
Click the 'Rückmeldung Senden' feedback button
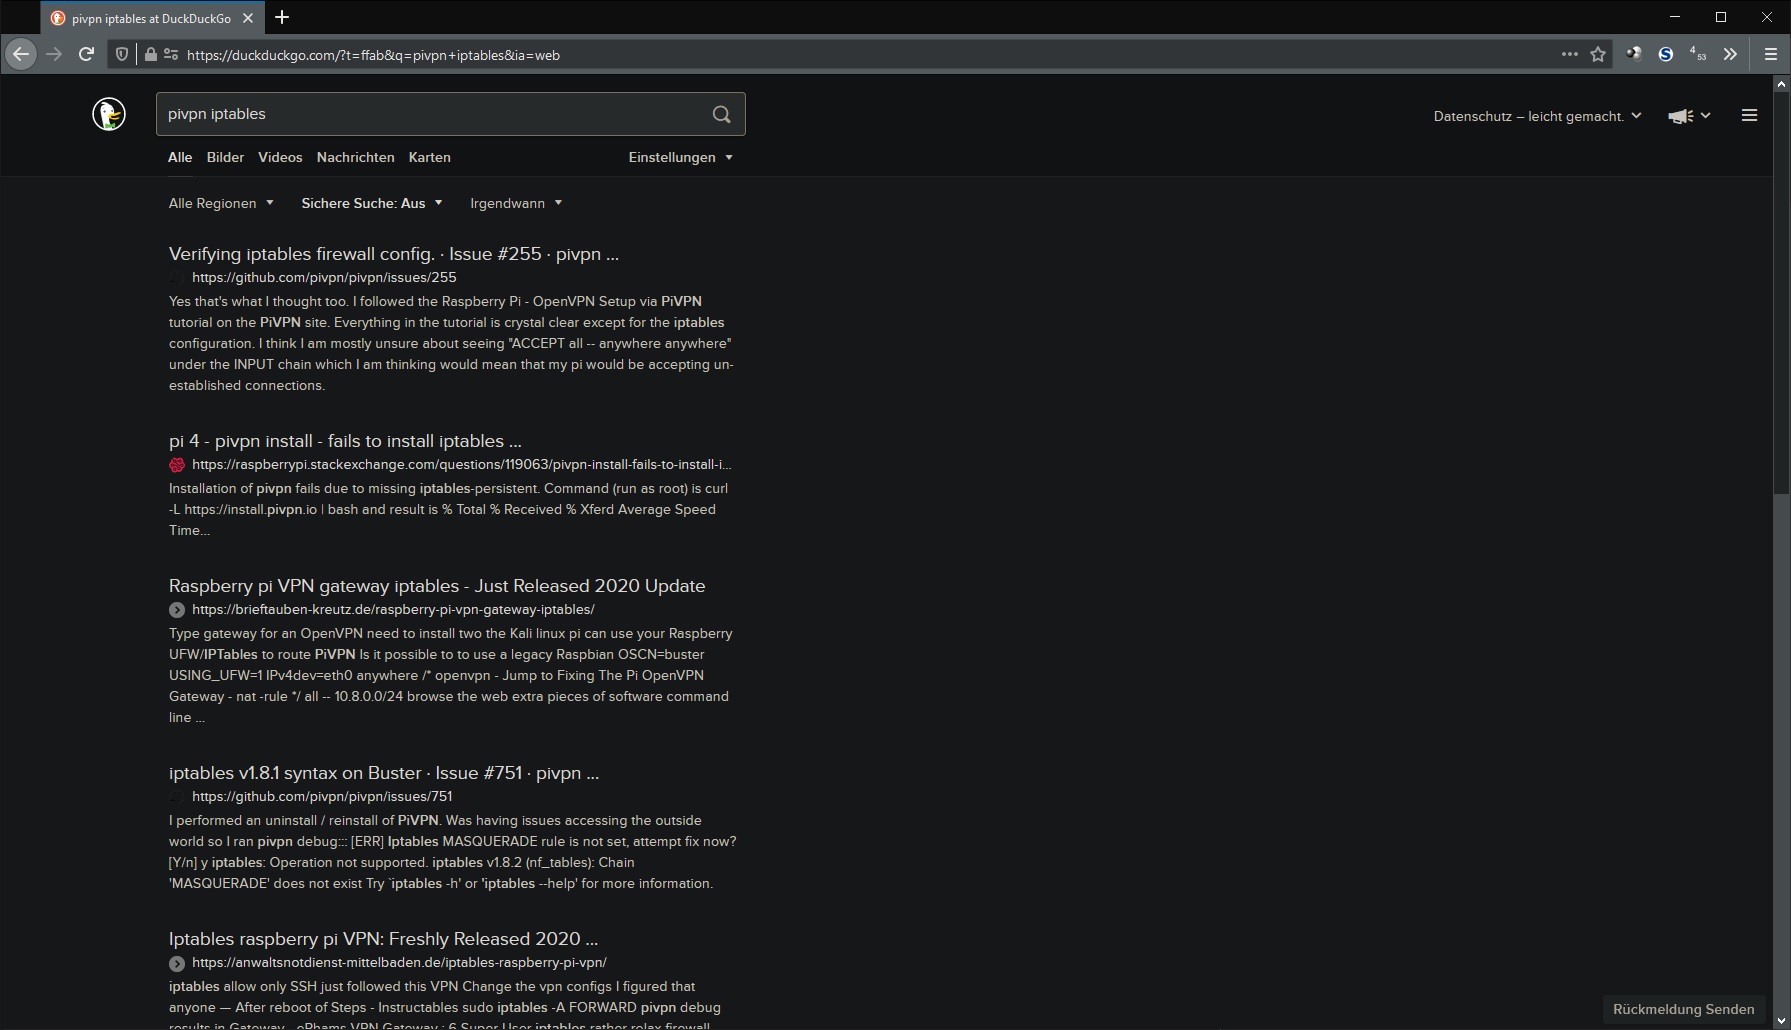click(1683, 1009)
